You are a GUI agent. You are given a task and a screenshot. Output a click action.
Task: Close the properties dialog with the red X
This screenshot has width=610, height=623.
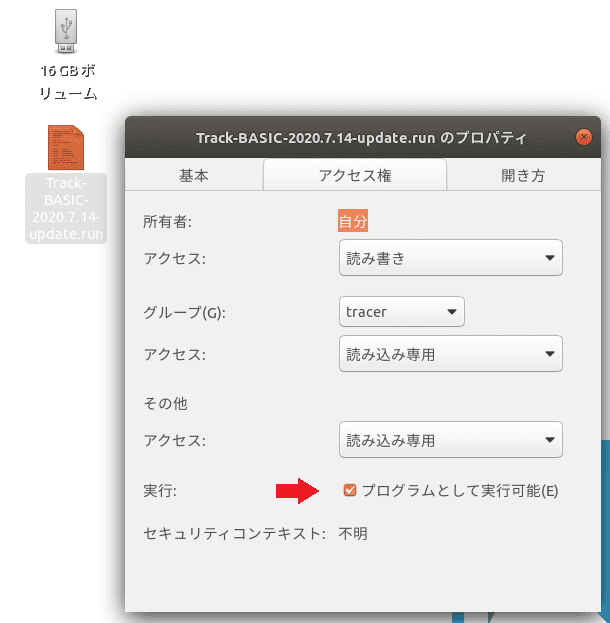click(x=583, y=137)
